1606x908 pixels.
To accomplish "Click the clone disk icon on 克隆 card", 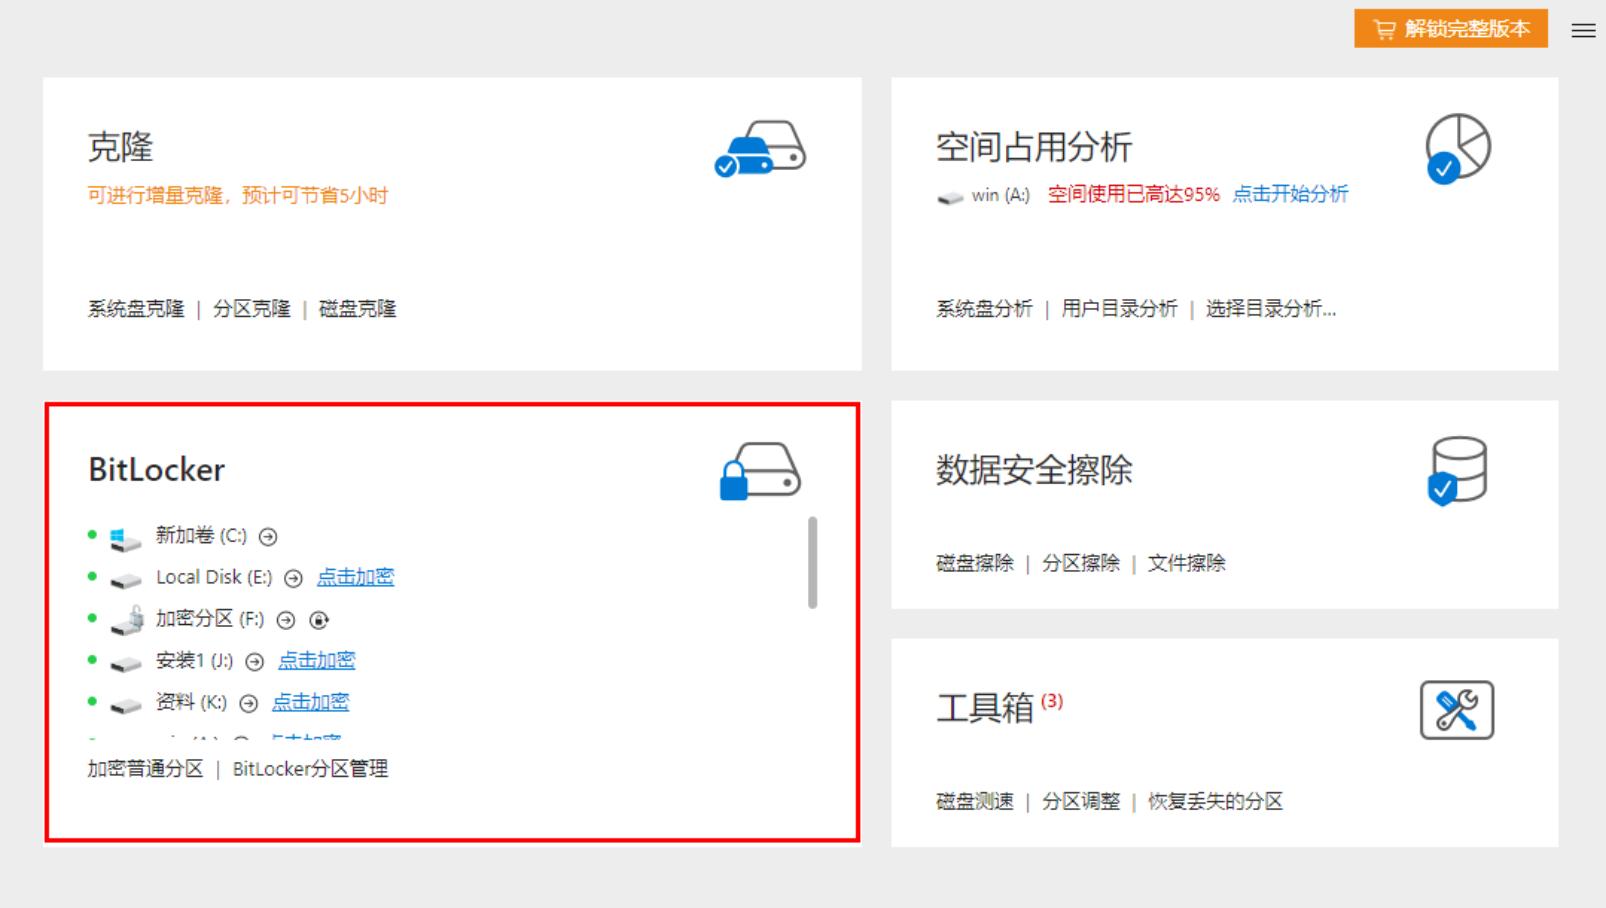I will [760, 148].
